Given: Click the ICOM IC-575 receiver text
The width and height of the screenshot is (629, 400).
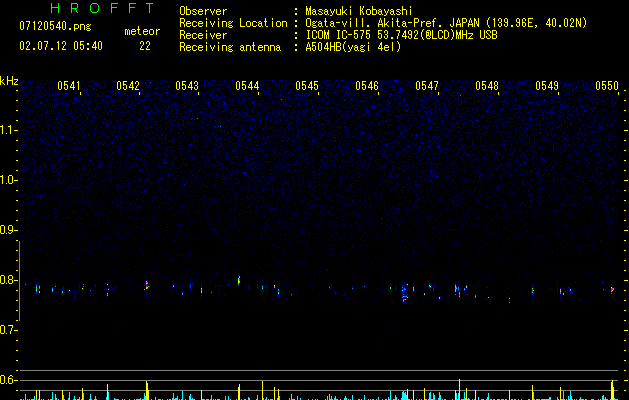Looking at the screenshot, I should (401, 35).
